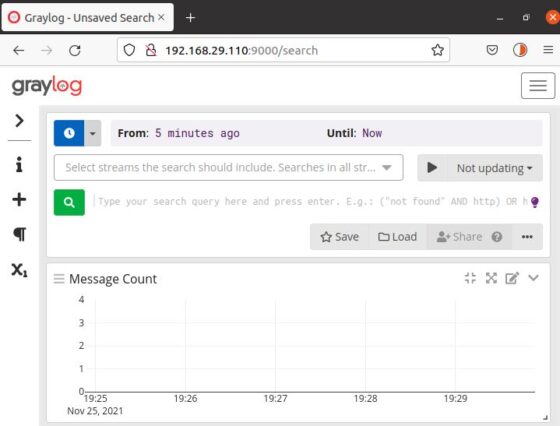Open the streams selection dropdown
Viewport: 560px width, 426px height.
pyautogui.click(x=229, y=167)
